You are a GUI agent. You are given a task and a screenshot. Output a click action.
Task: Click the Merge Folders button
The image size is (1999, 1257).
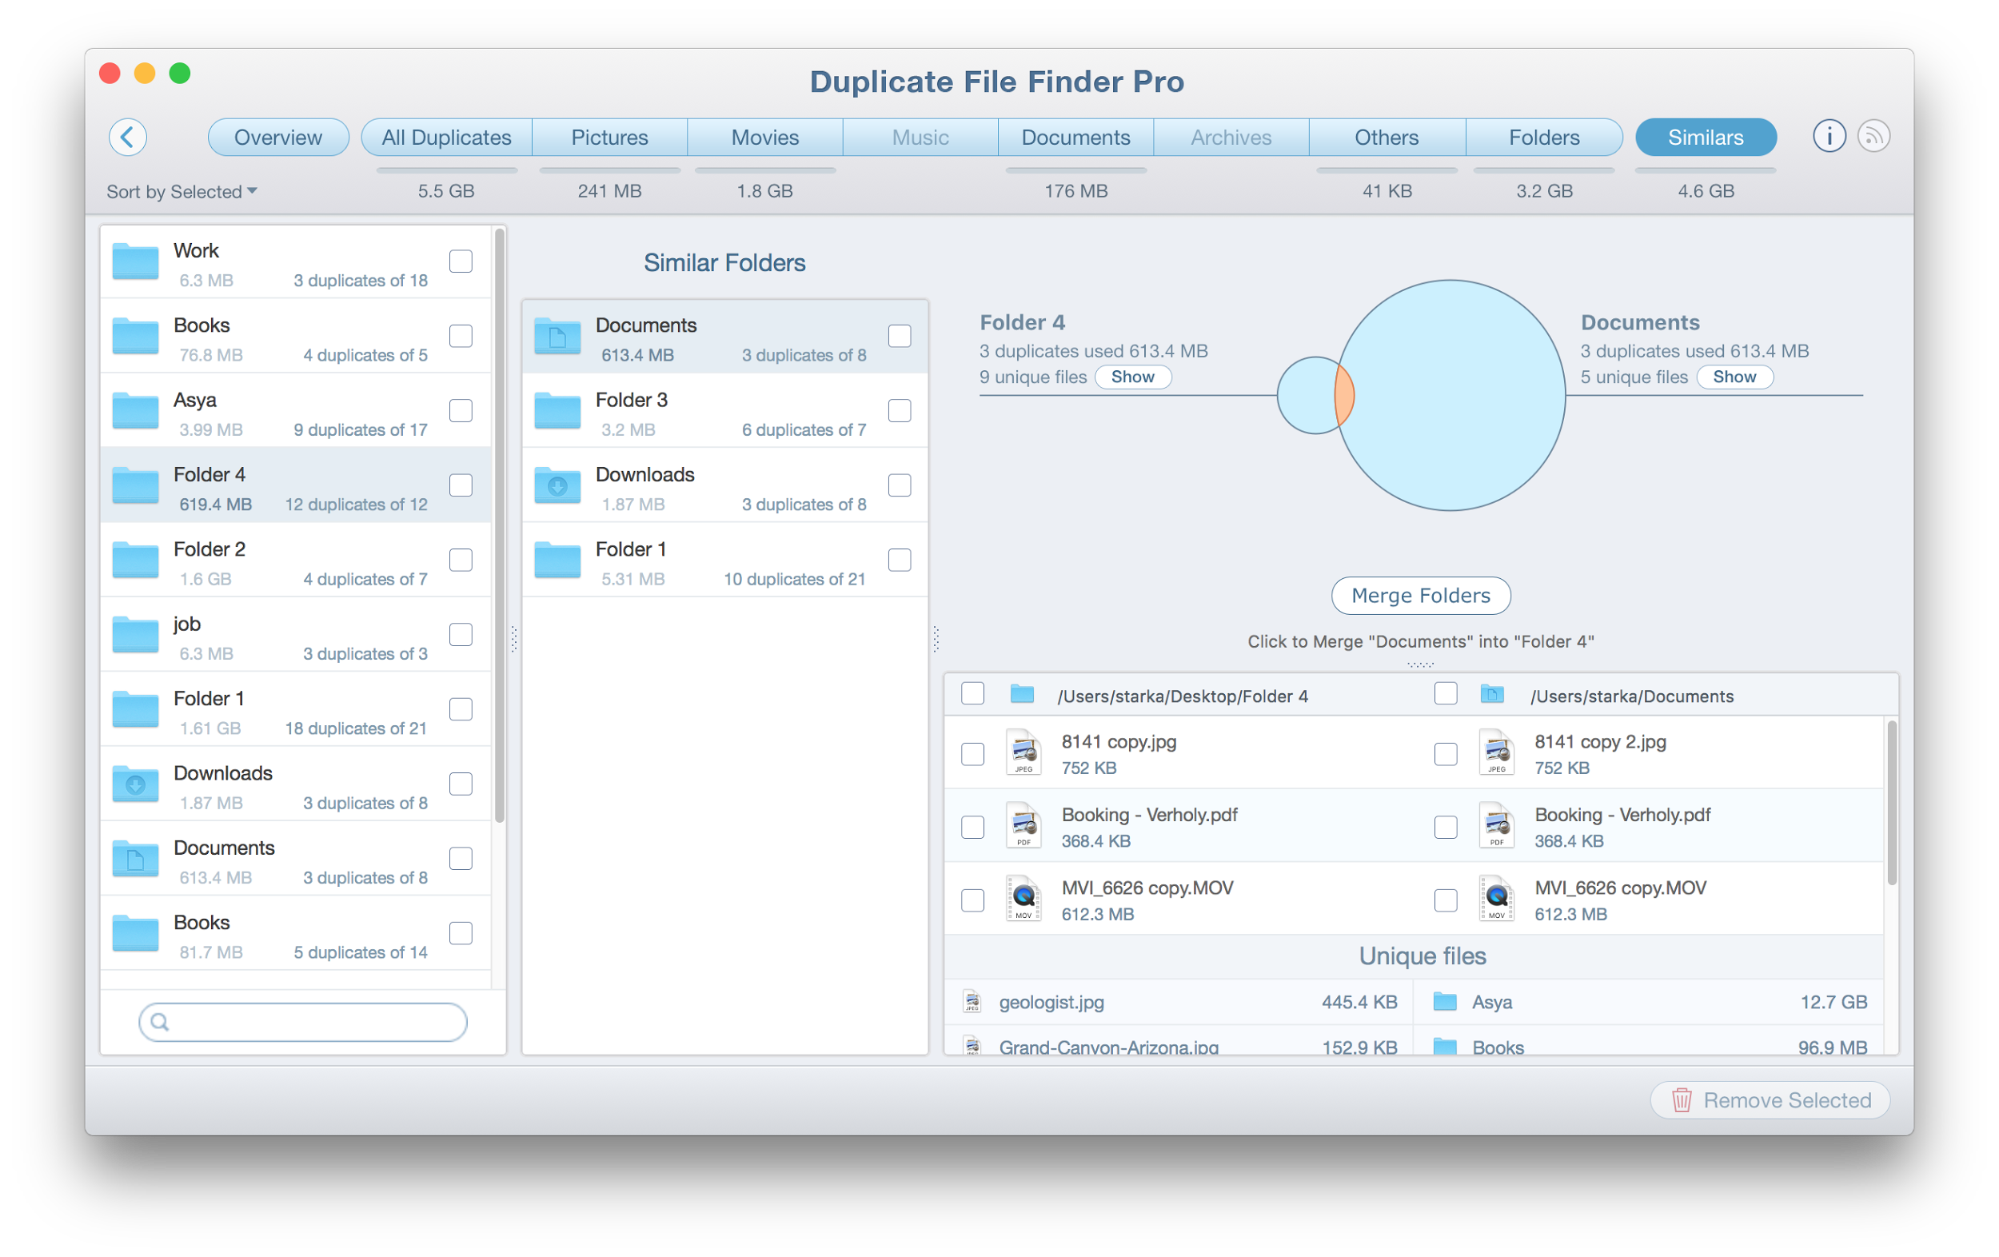[1420, 595]
